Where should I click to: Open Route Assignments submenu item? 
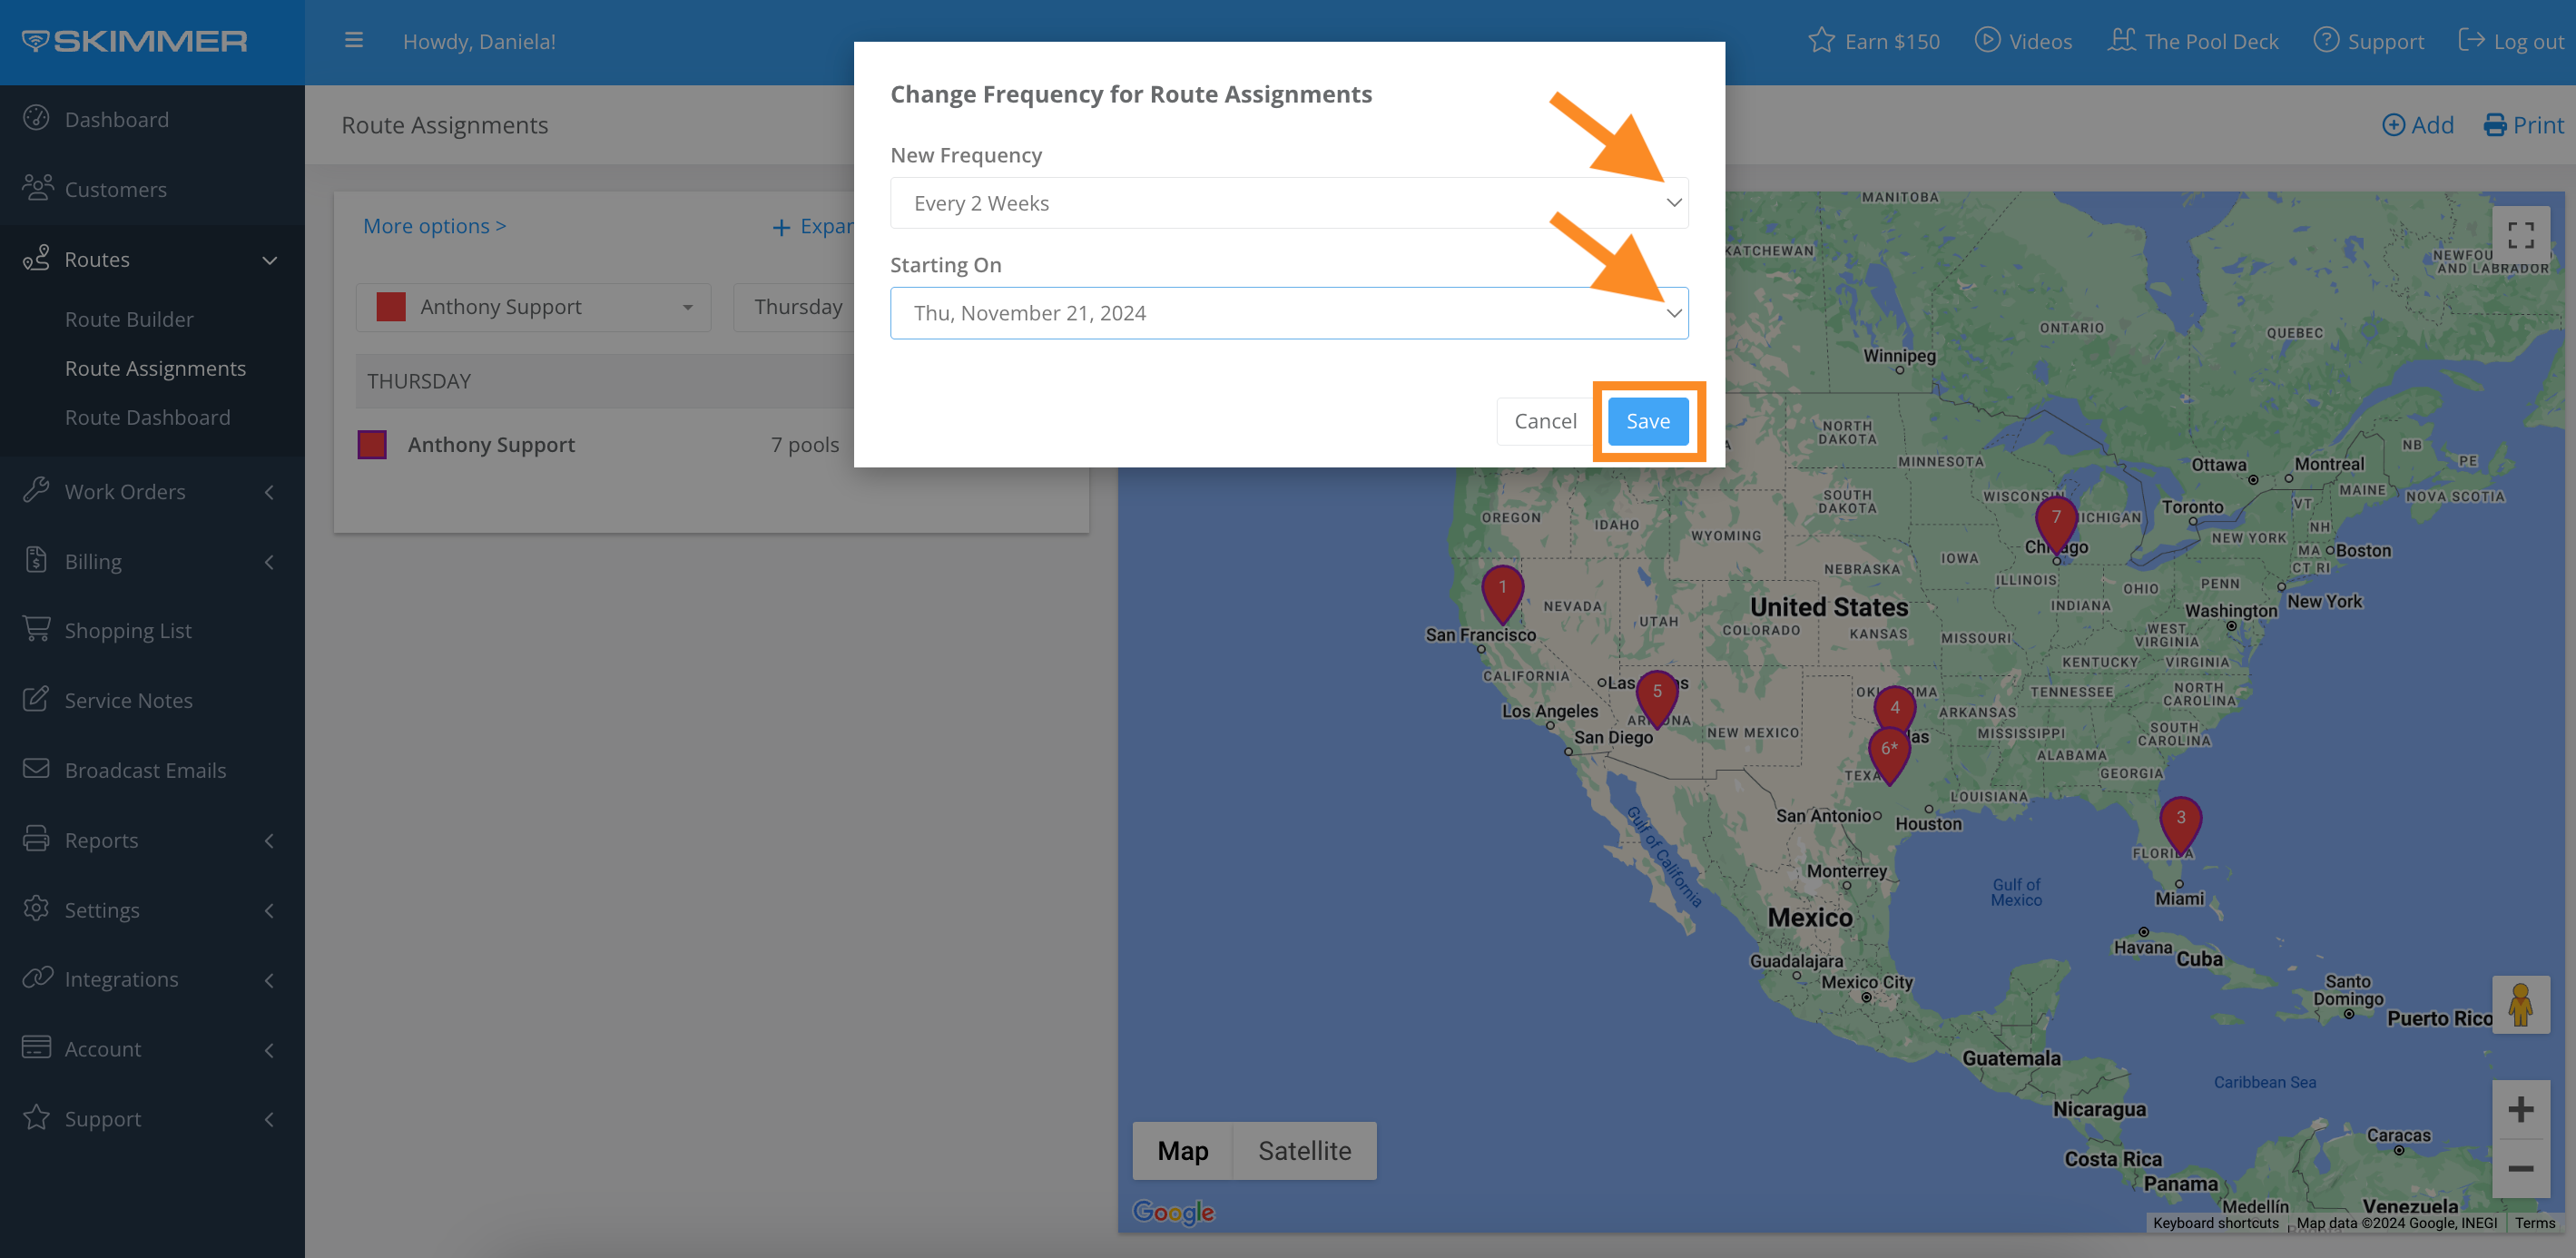click(x=155, y=368)
